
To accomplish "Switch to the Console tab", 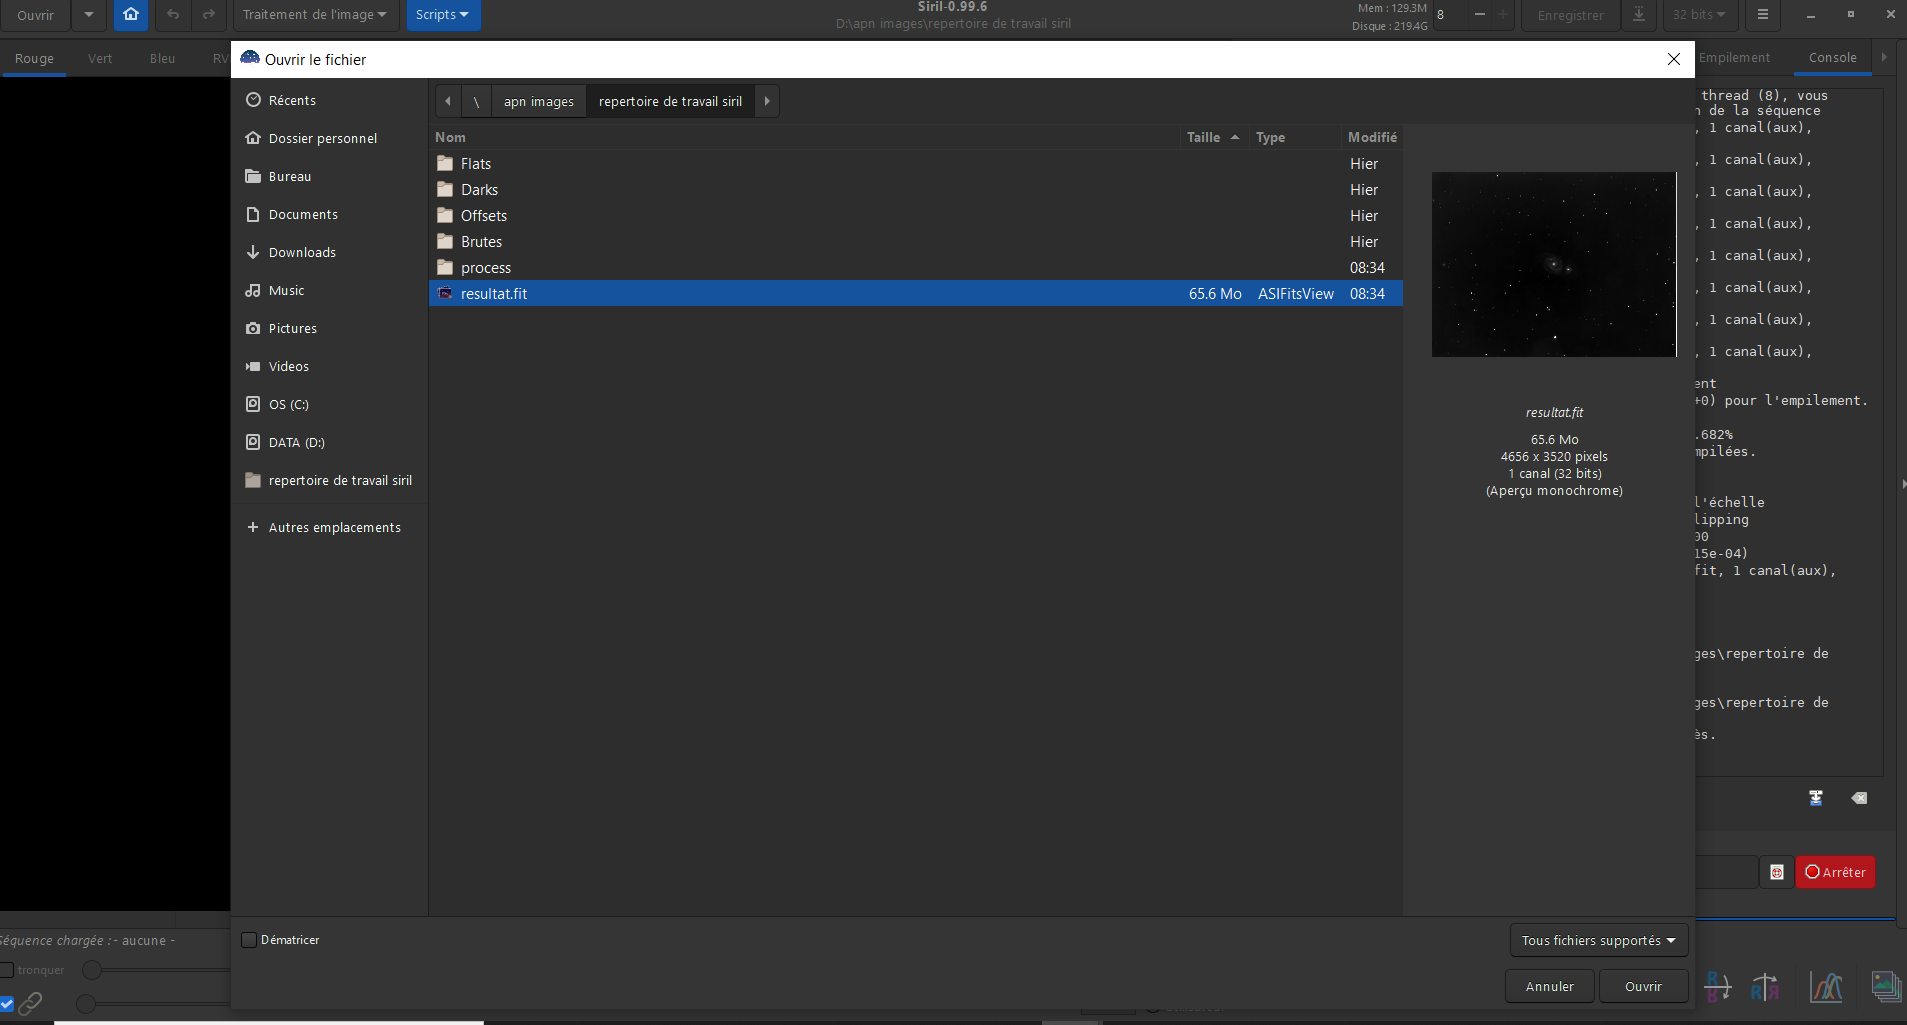I will point(1832,57).
